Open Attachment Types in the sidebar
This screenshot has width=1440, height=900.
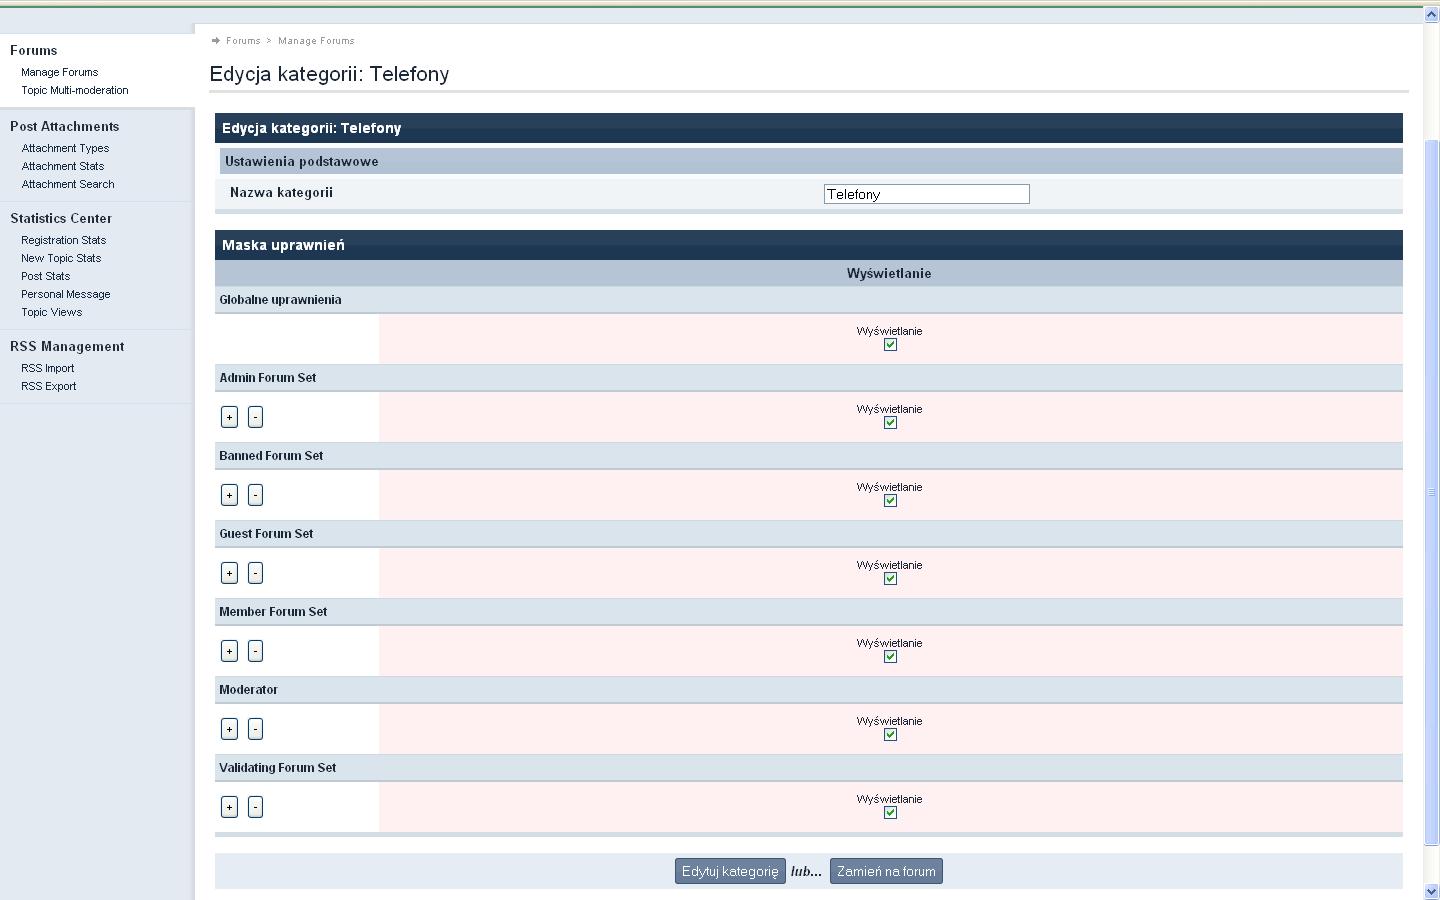point(65,148)
